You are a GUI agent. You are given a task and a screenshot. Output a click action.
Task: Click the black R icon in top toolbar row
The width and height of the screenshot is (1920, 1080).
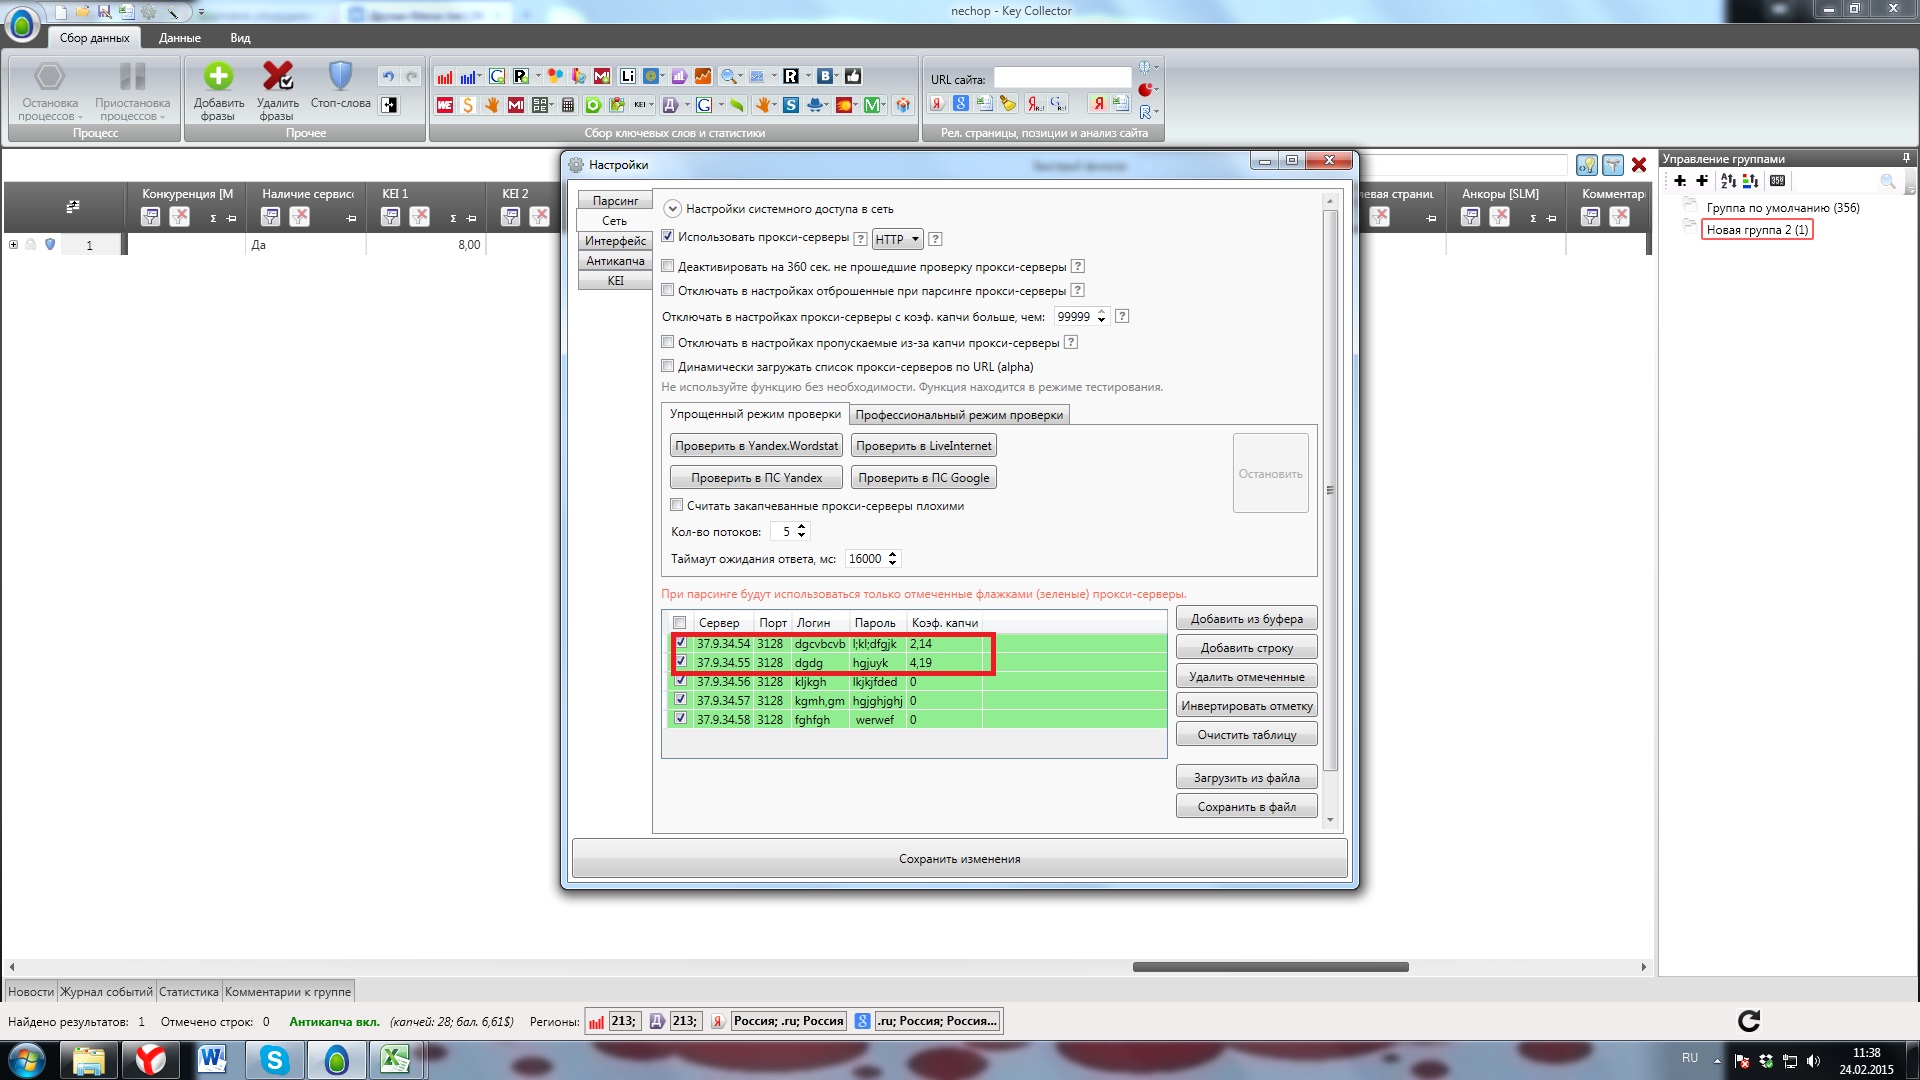coord(791,76)
